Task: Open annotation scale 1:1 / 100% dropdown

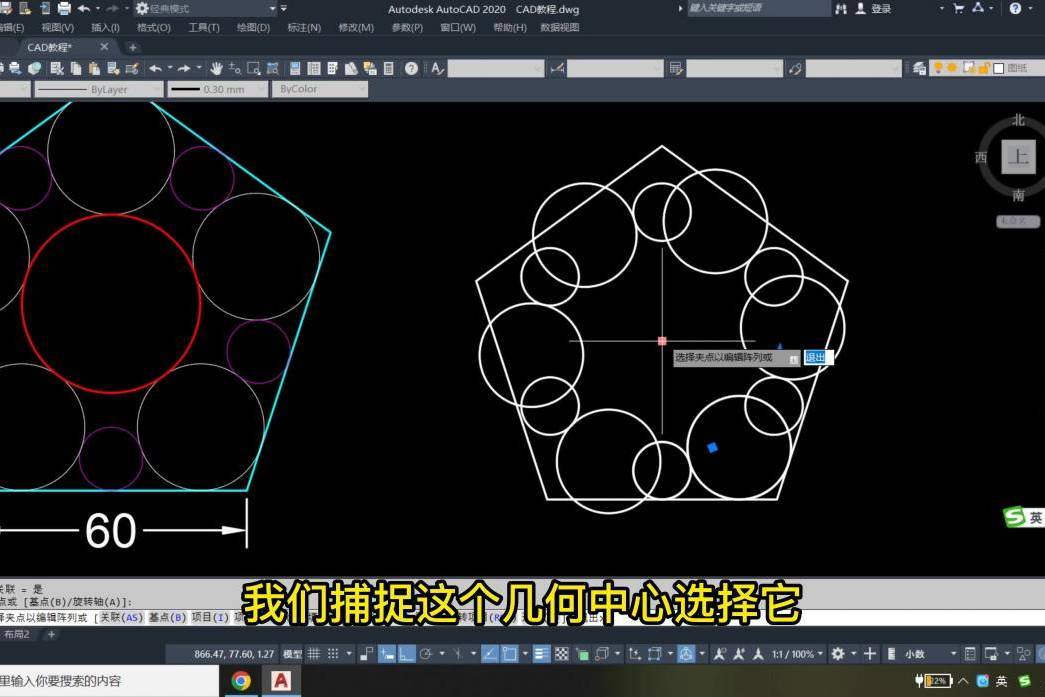Action: click(x=798, y=654)
